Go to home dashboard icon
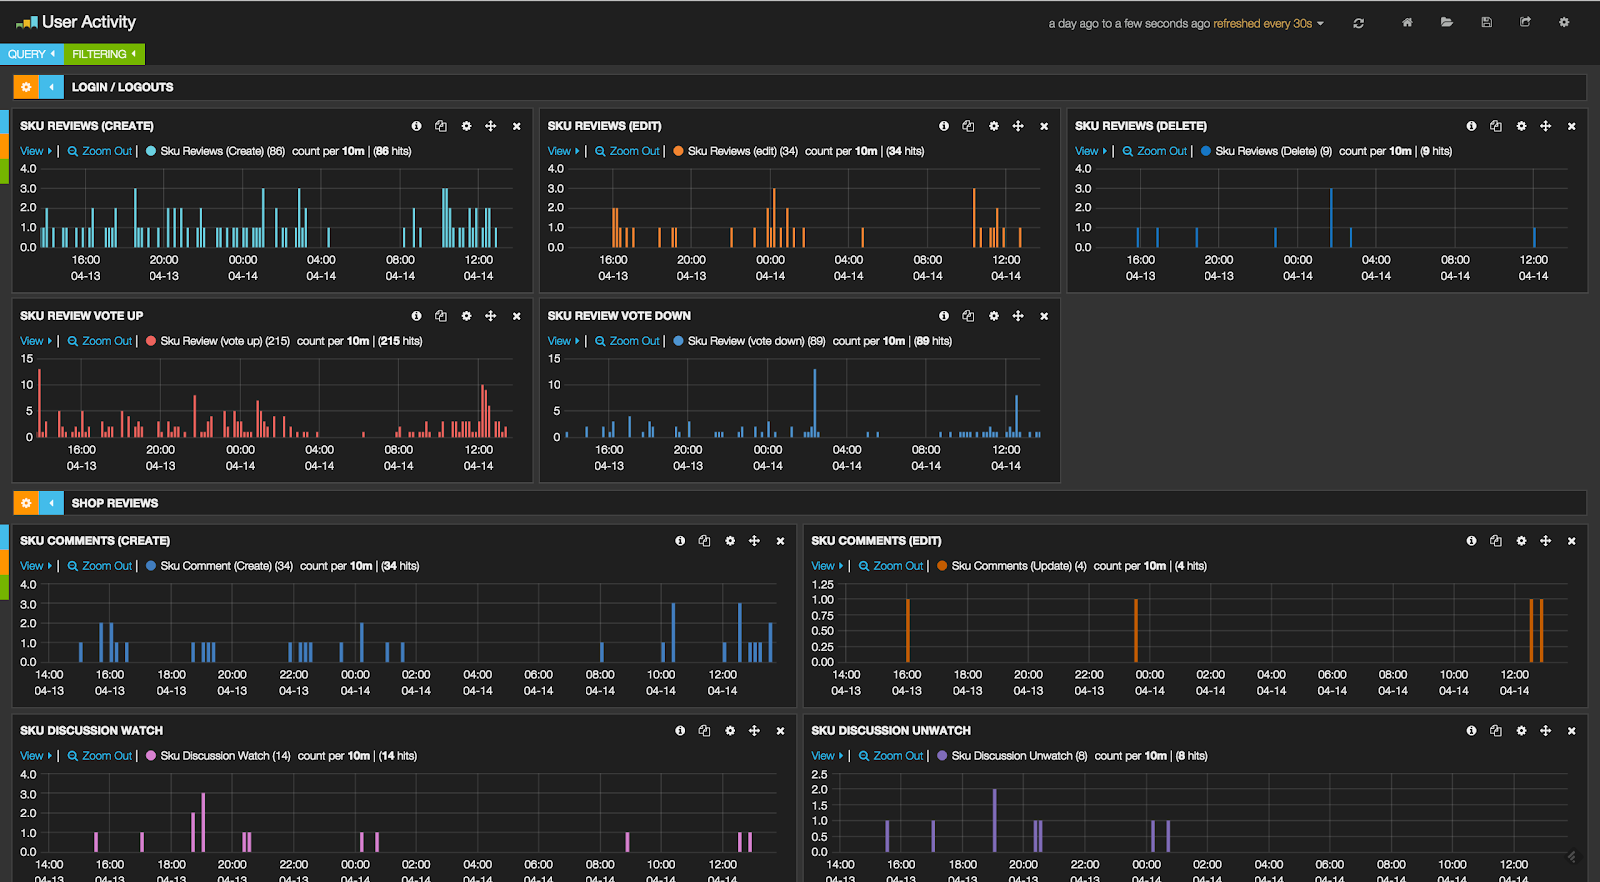 click(x=1407, y=22)
